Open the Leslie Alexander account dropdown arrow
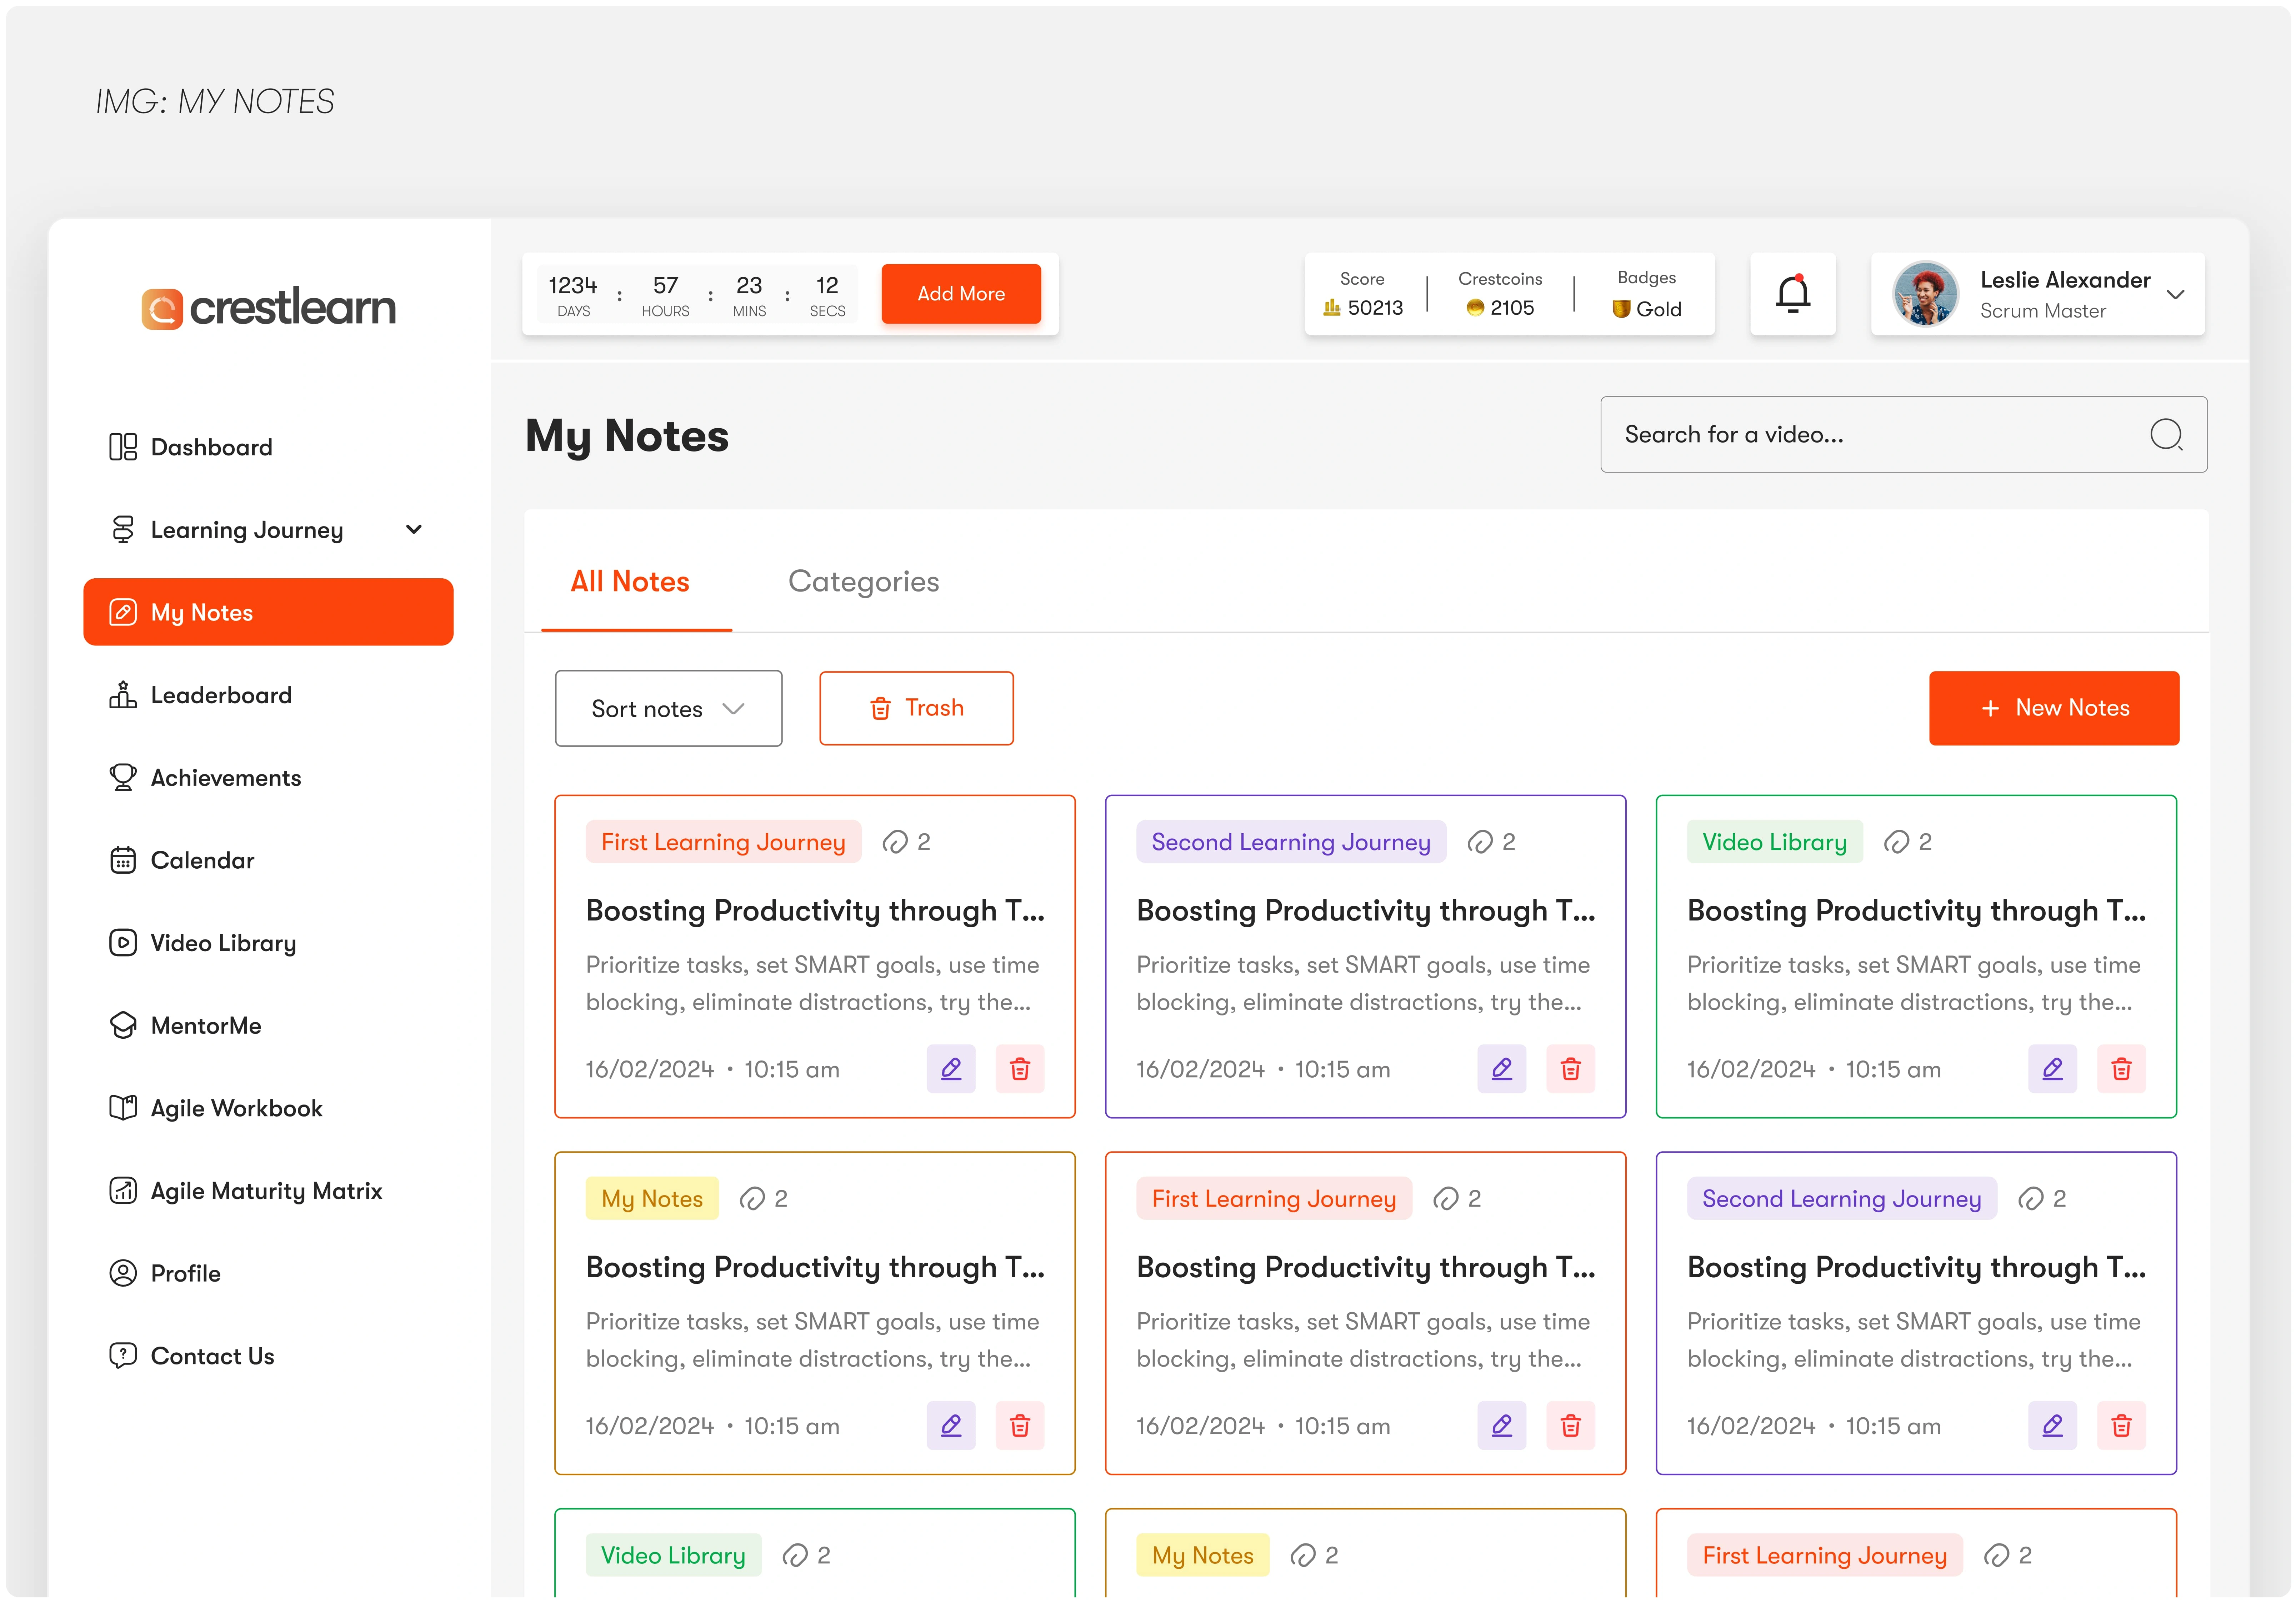2296x1602 pixels. (x=2175, y=294)
